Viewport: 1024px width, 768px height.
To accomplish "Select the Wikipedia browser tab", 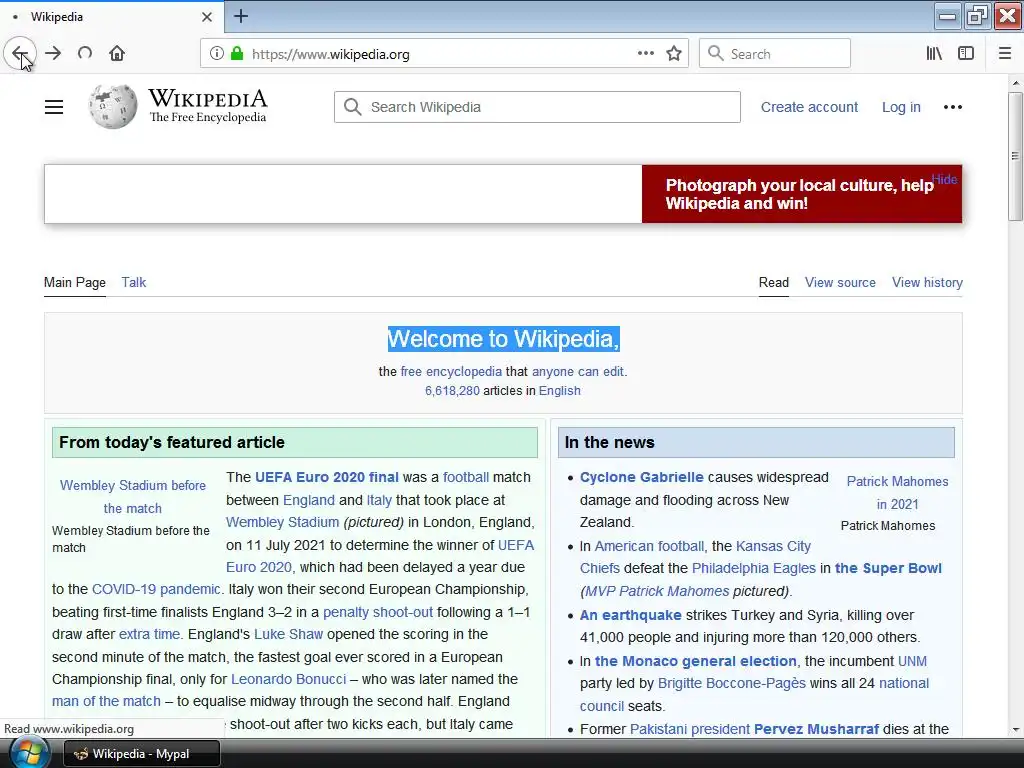I will tap(112, 17).
